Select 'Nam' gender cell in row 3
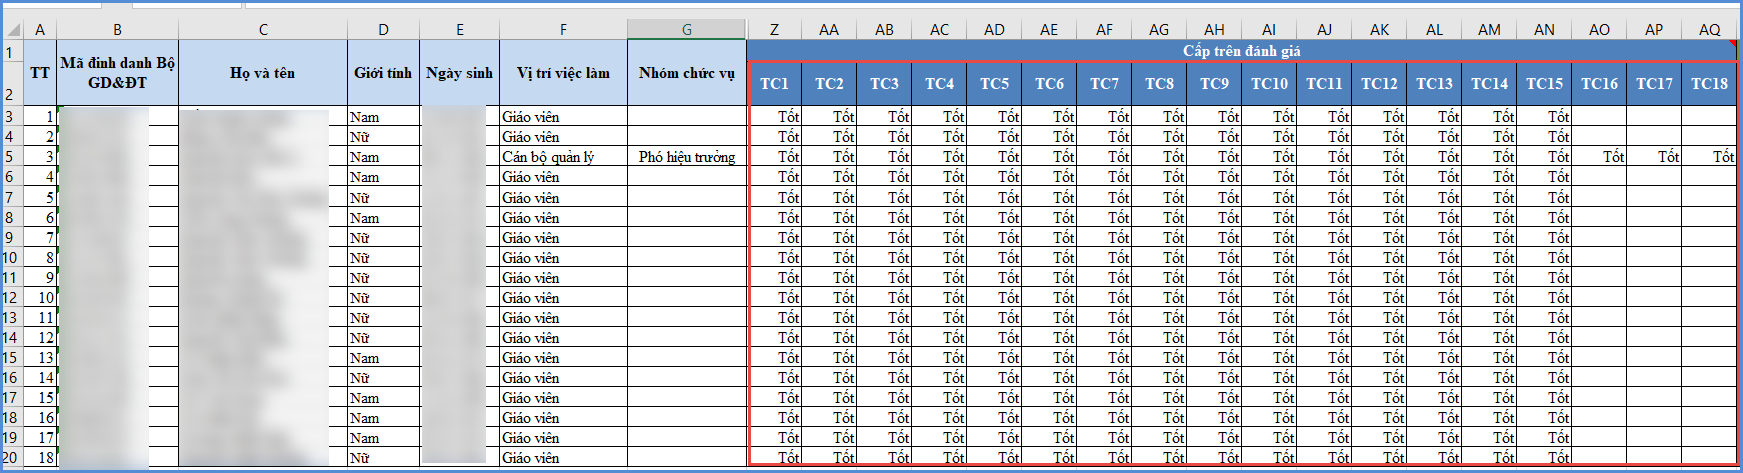 [383, 117]
